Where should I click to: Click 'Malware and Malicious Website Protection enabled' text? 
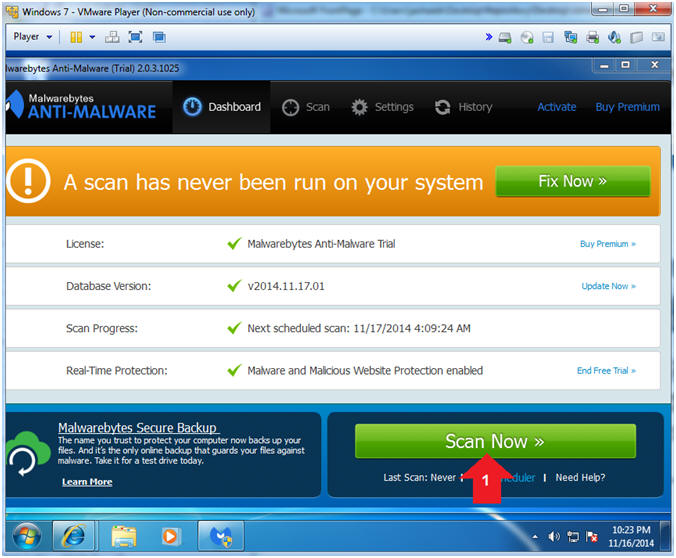point(365,371)
